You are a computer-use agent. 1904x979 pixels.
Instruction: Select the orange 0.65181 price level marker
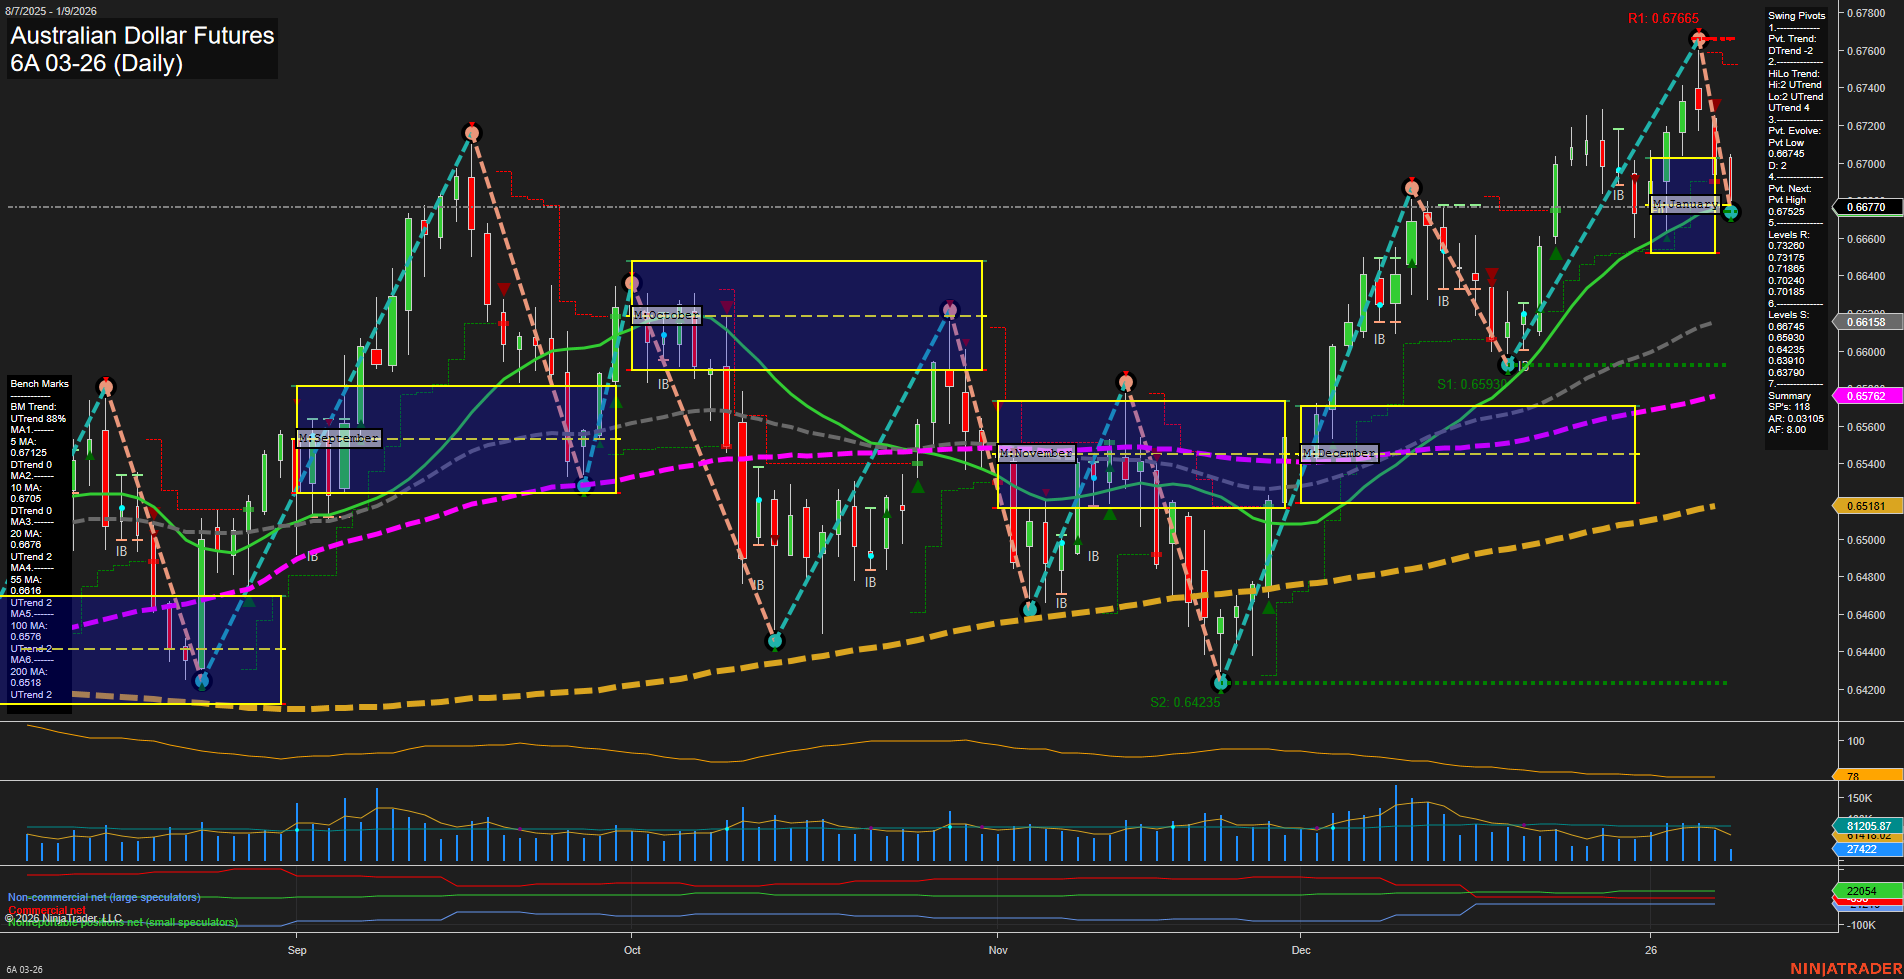pyautogui.click(x=1866, y=506)
